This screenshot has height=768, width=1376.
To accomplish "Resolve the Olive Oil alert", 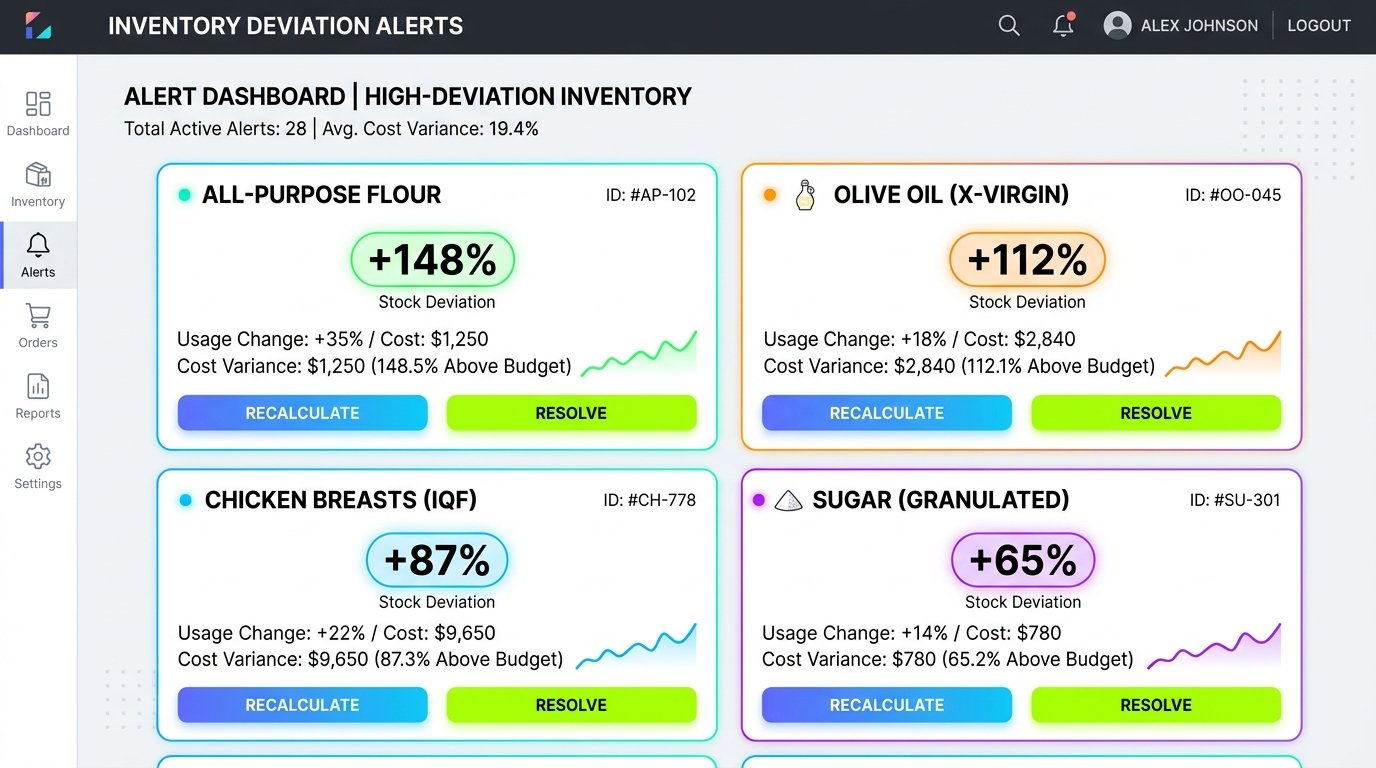I will click(1156, 413).
